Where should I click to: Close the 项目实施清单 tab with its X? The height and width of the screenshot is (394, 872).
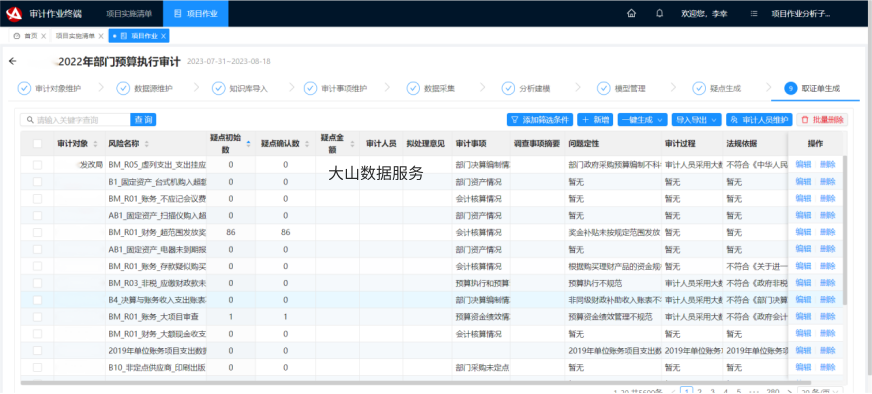[101, 36]
